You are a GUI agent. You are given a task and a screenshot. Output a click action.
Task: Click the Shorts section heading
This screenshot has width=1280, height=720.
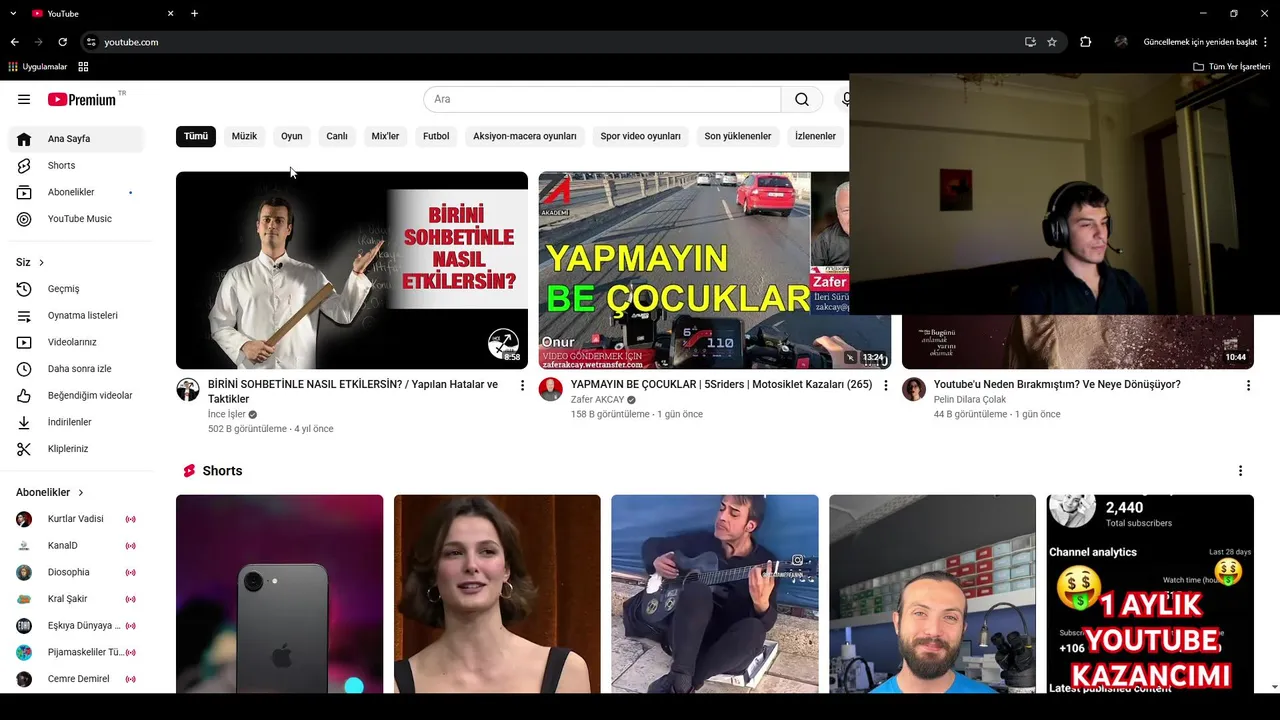(x=222, y=471)
